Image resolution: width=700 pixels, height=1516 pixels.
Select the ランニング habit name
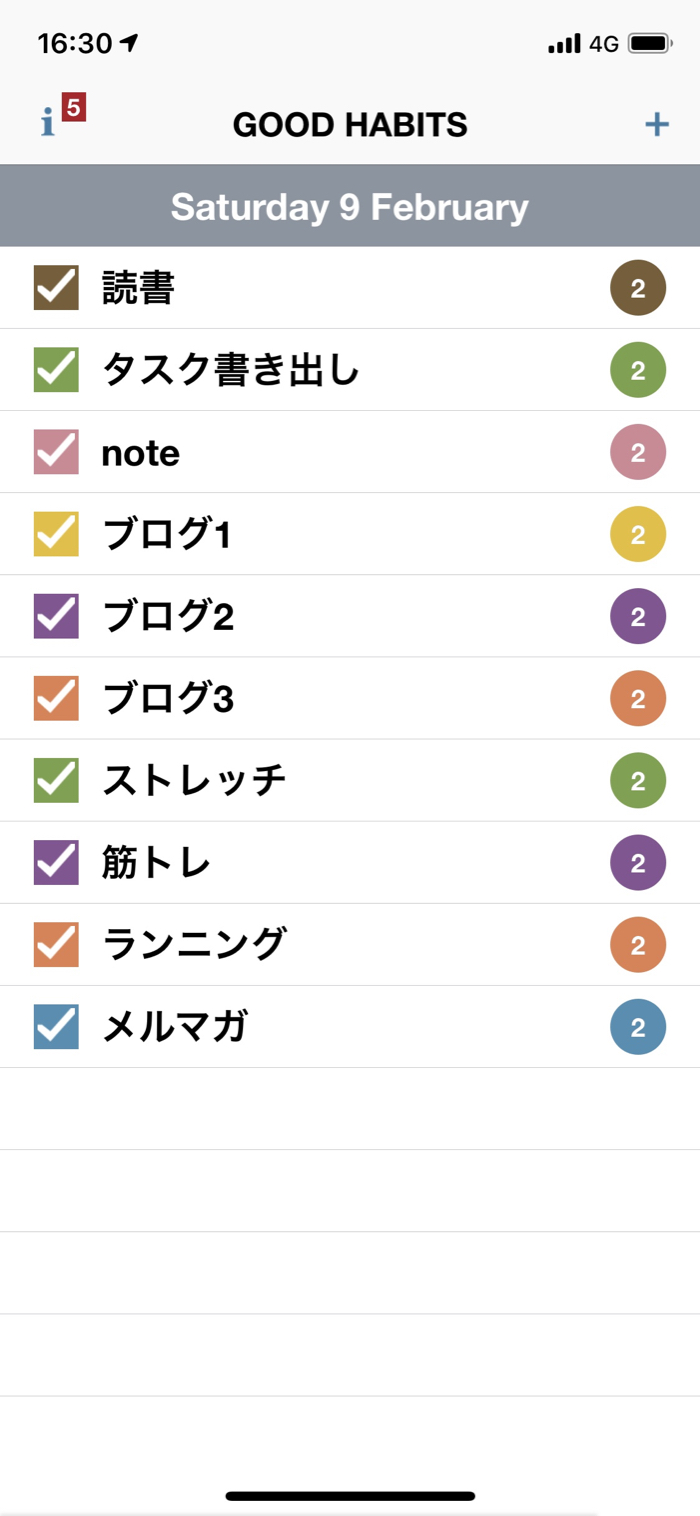pos(194,944)
